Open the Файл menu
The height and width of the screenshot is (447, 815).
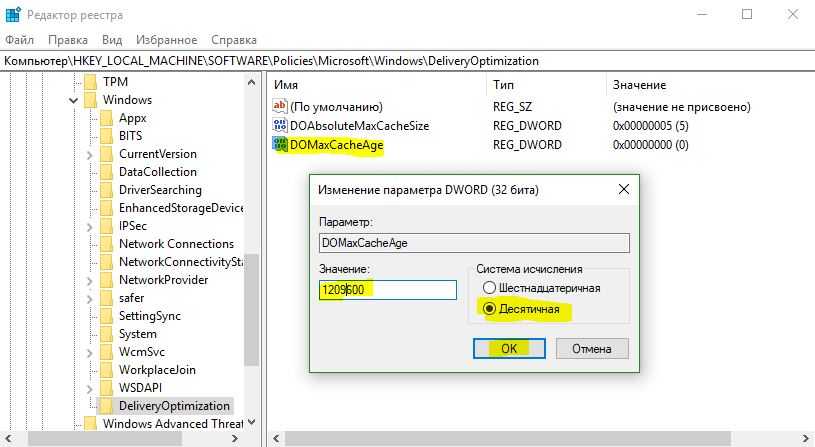coord(19,40)
